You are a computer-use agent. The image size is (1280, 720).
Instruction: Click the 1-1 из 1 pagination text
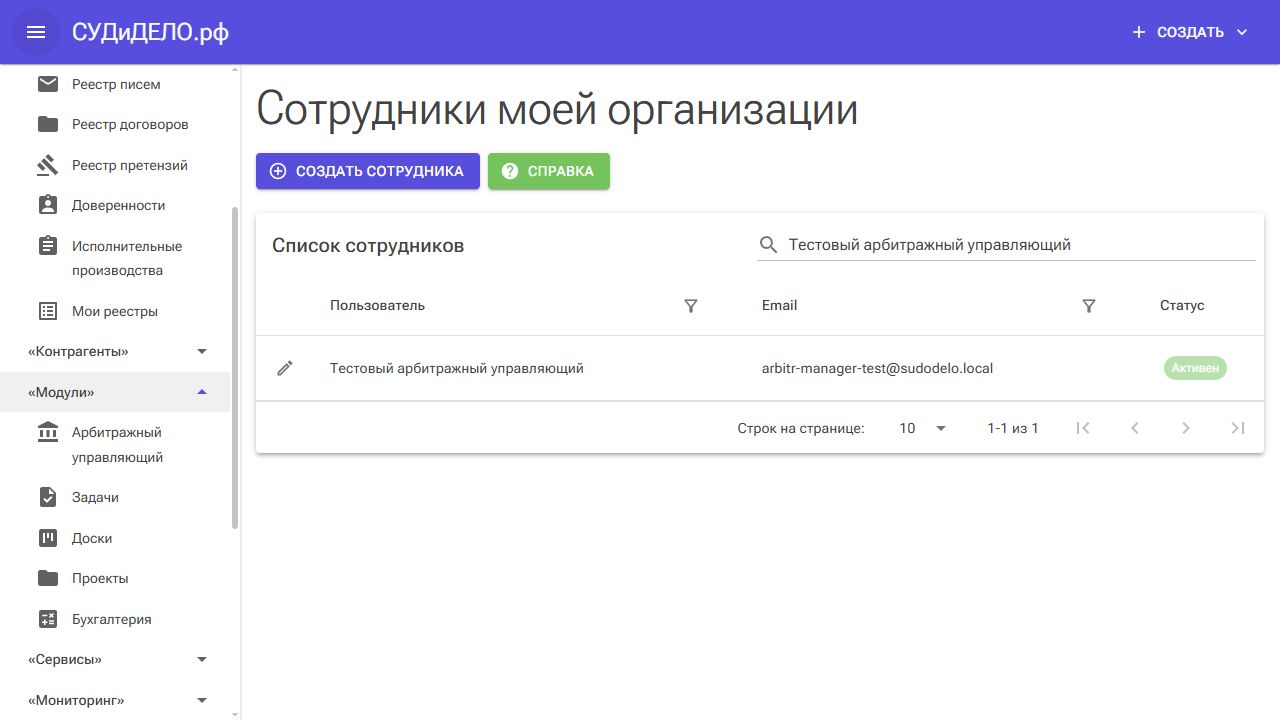pos(1013,428)
